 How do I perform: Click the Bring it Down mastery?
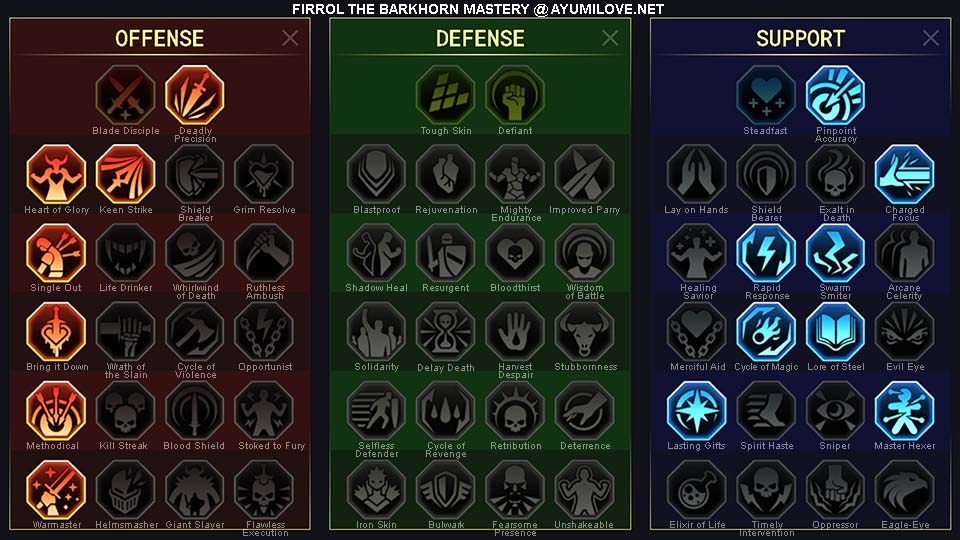click(x=56, y=332)
